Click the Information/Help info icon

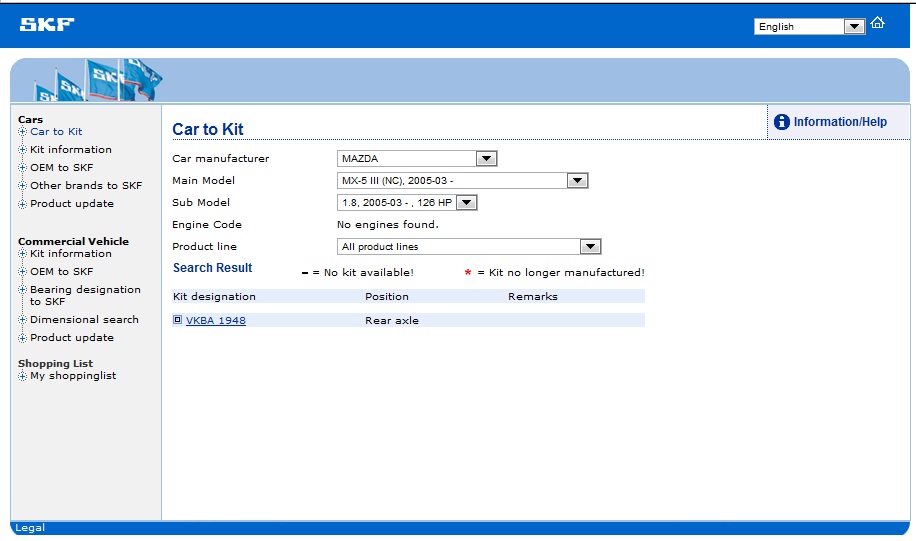782,122
